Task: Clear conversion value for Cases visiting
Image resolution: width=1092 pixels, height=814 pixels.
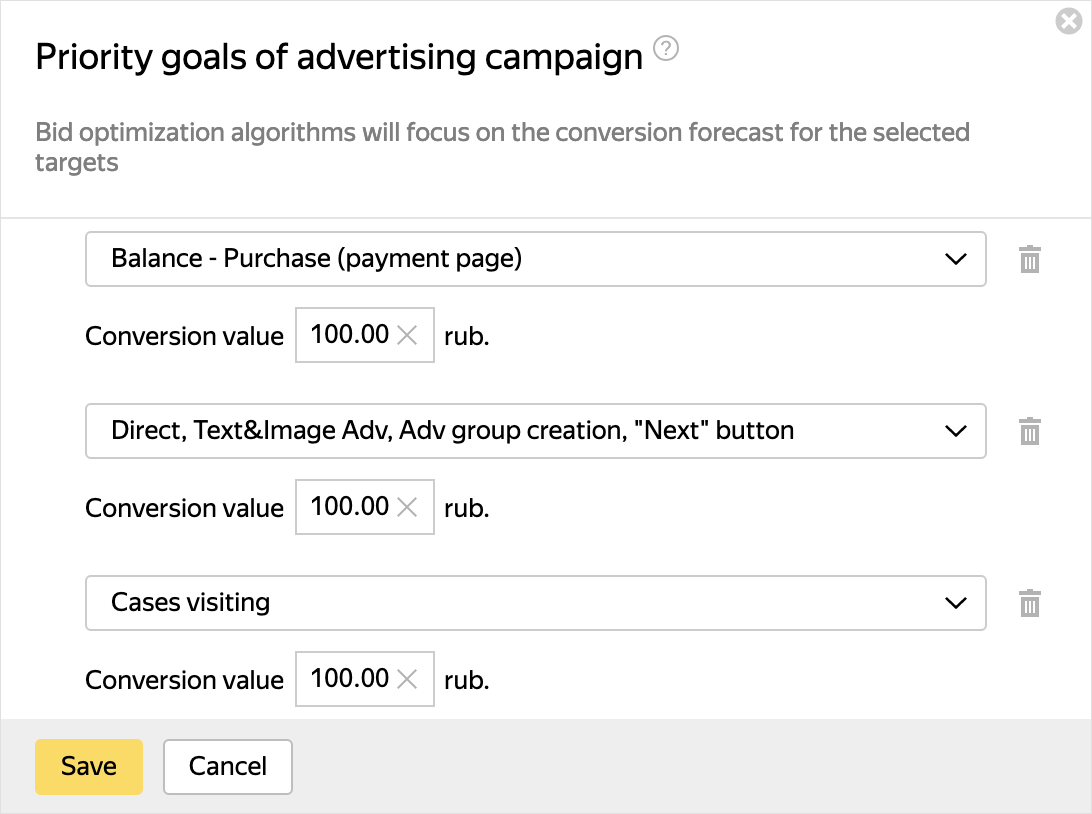Action: [x=407, y=680]
